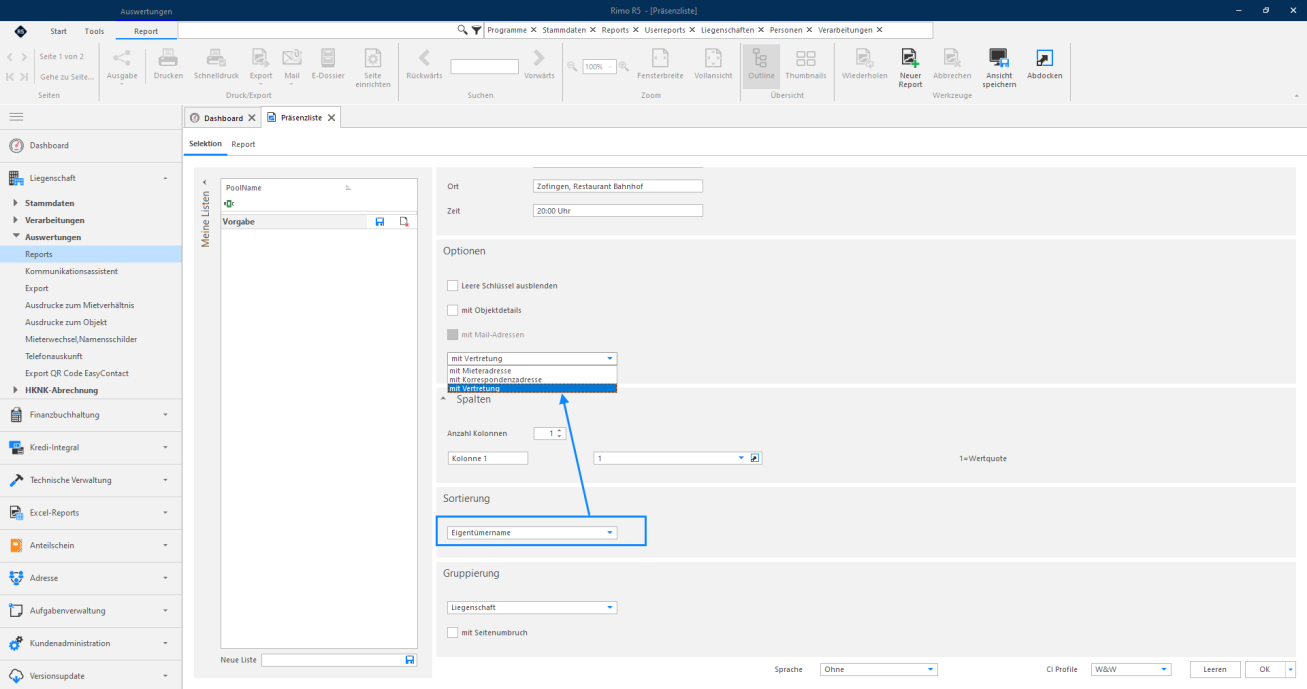Open Export QR Code EasyContact
This screenshot has width=1307, height=689.
click(x=78, y=373)
